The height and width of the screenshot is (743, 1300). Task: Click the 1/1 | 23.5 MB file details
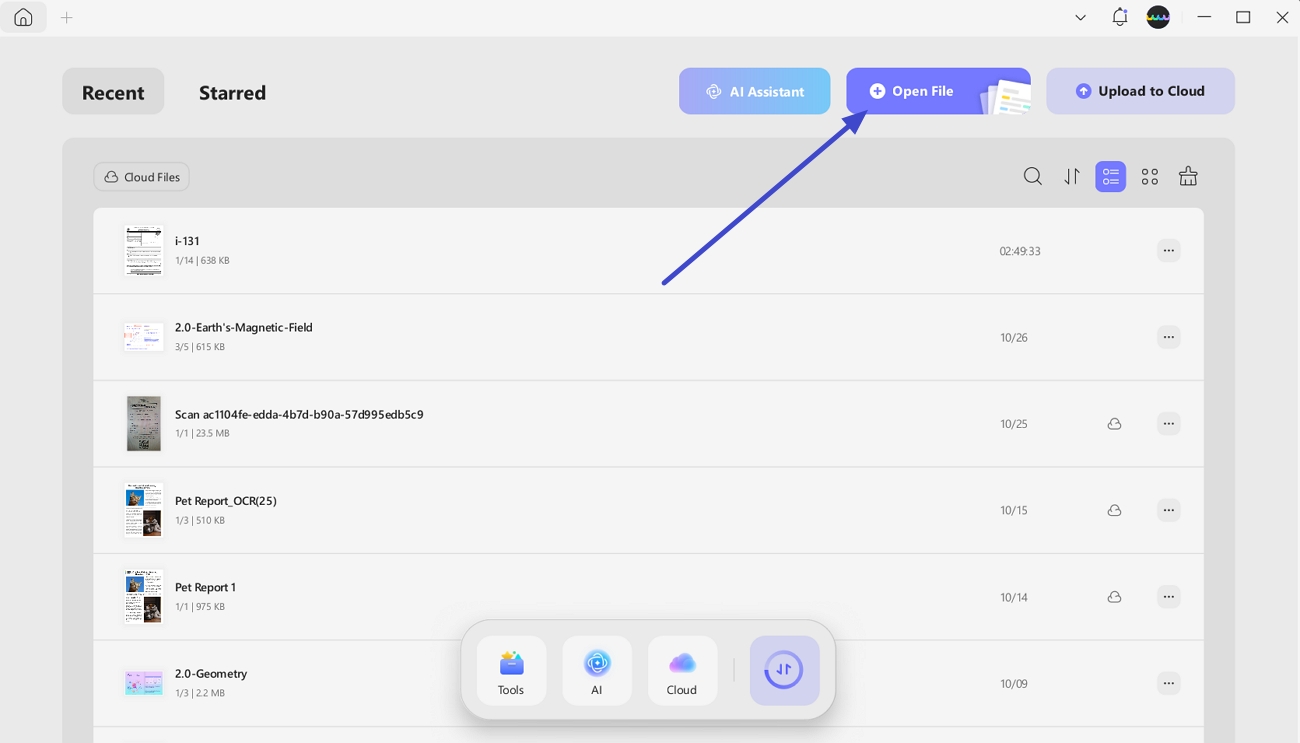tap(202, 433)
